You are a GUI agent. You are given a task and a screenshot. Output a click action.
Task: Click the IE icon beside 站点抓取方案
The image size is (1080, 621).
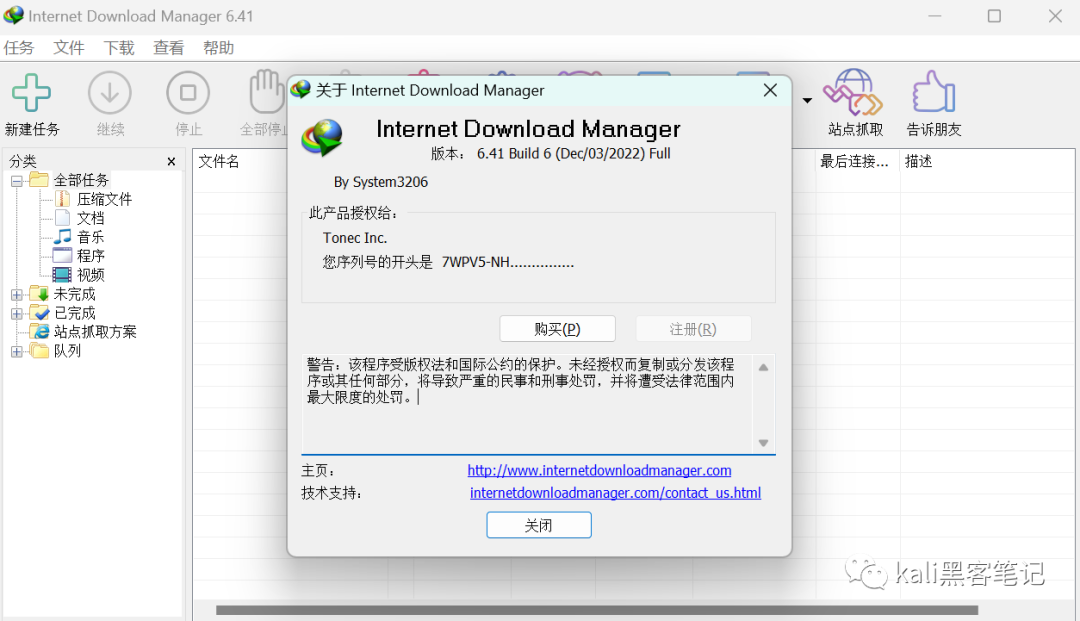tap(41, 332)
